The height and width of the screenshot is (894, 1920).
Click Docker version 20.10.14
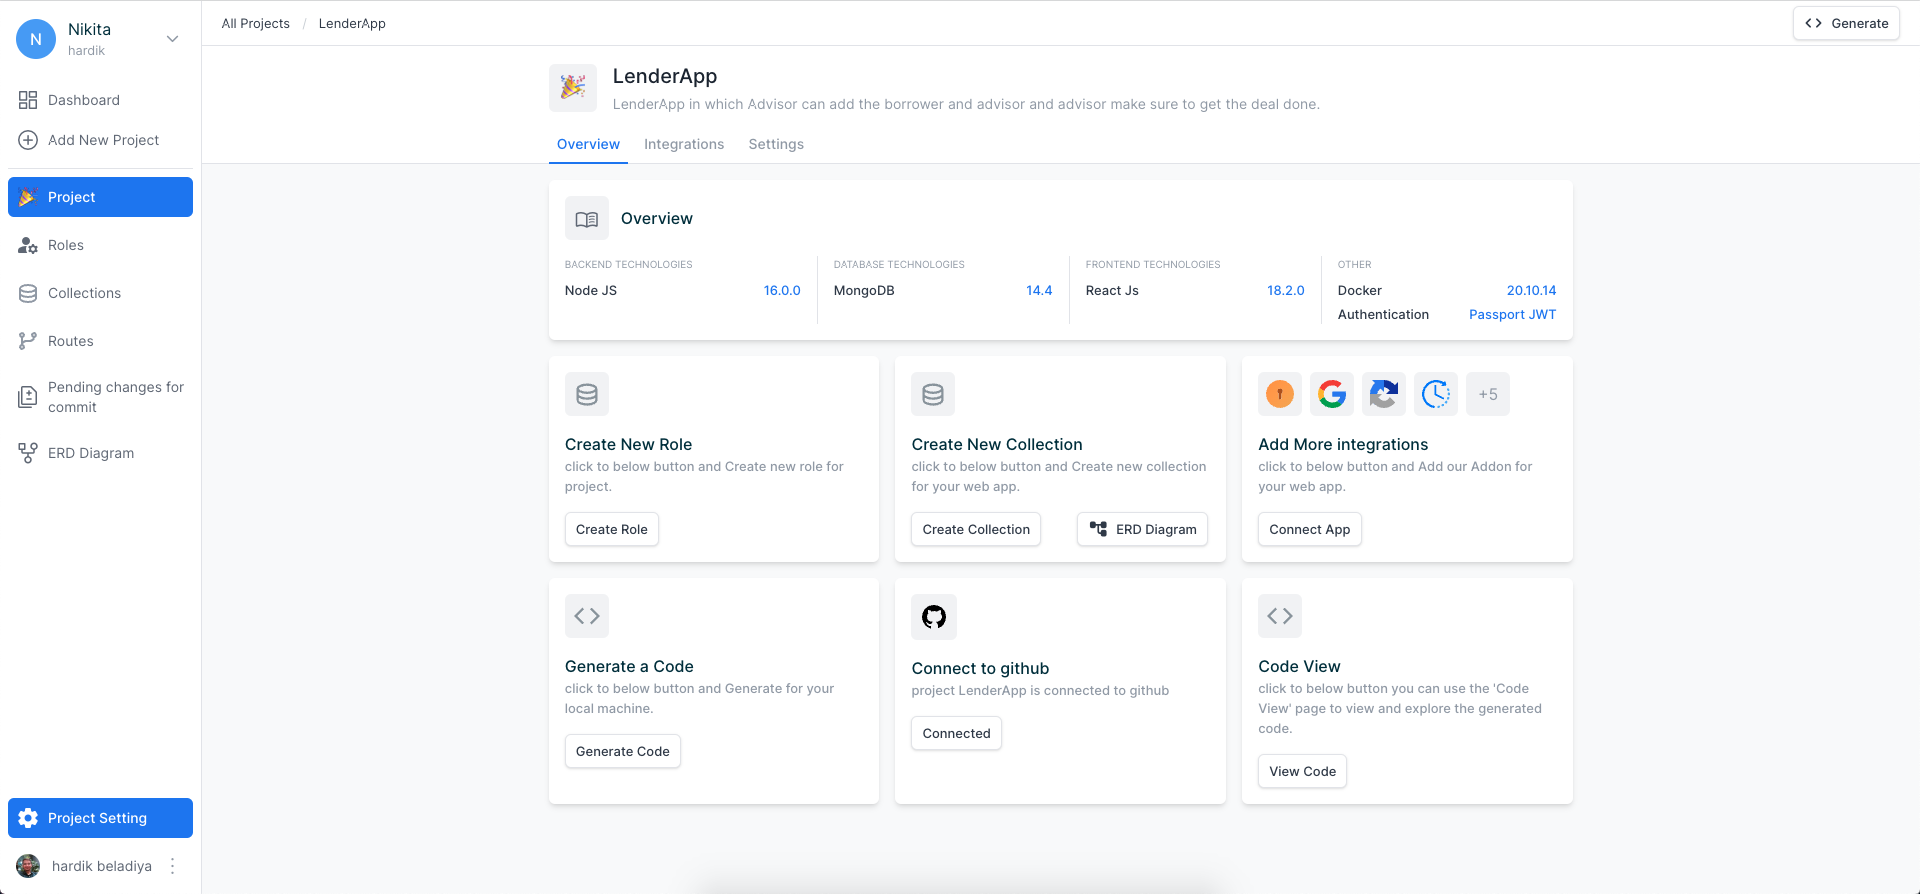pyautogui.click(x=1531, y=290)
